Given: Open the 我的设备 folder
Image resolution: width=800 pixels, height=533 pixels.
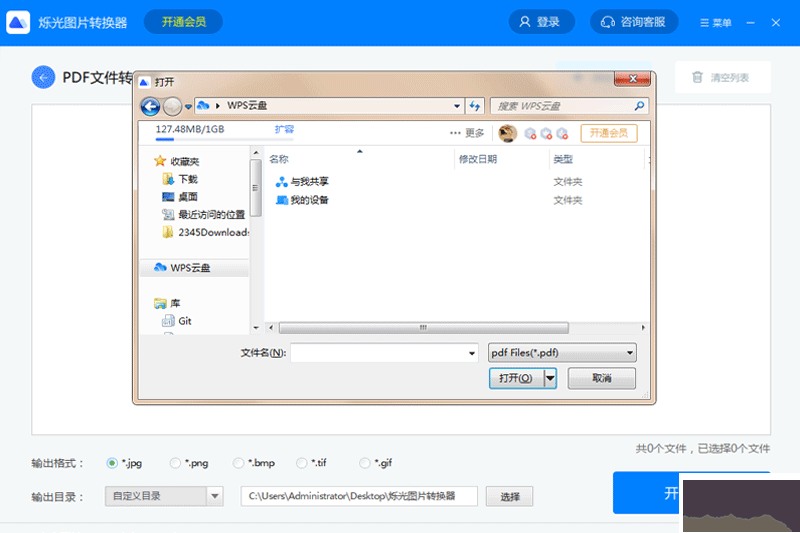Looking at the screenshot, I should pyautogui.click(x=302, y=200).
